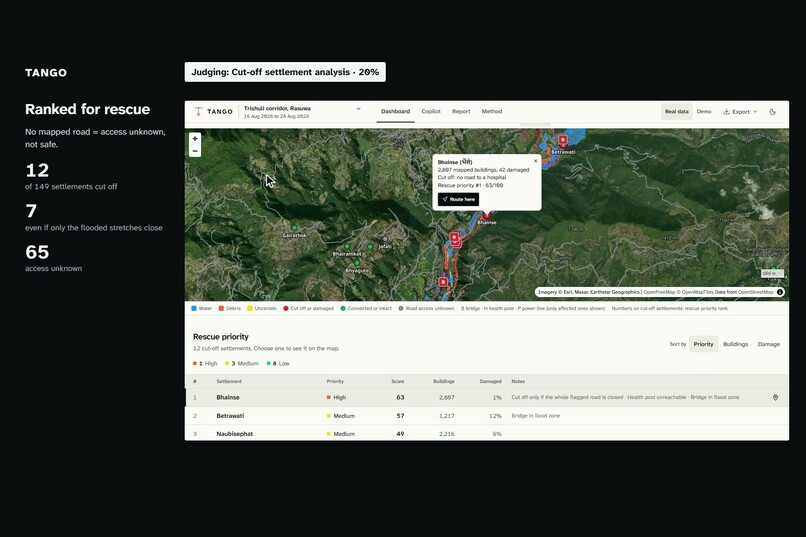Open the map attribution info icon

click(780, 292)
